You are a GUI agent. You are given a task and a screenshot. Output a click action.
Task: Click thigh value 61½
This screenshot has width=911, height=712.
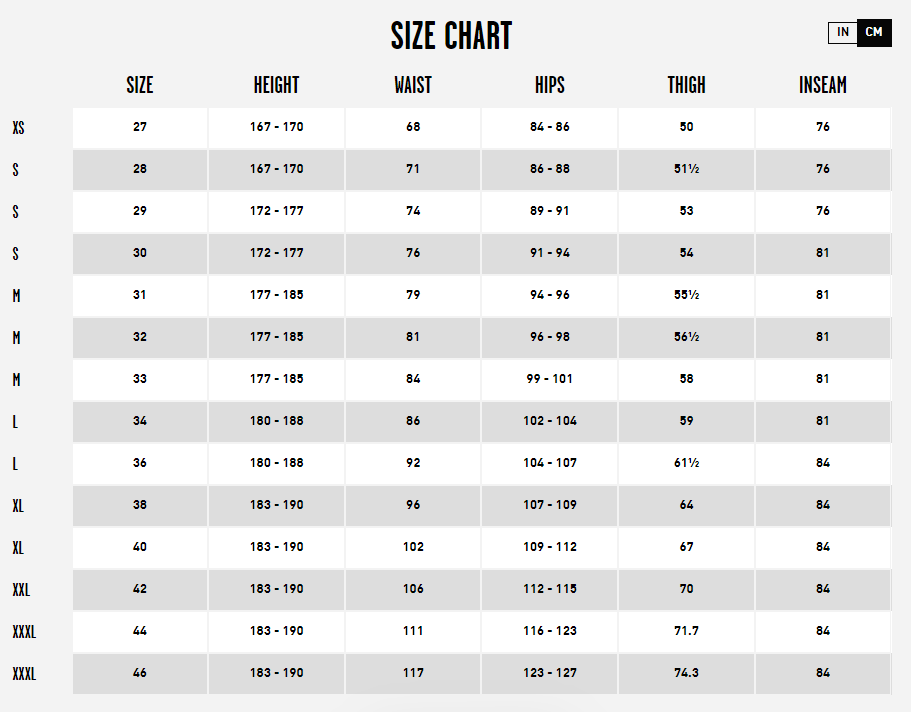[686, 463]
